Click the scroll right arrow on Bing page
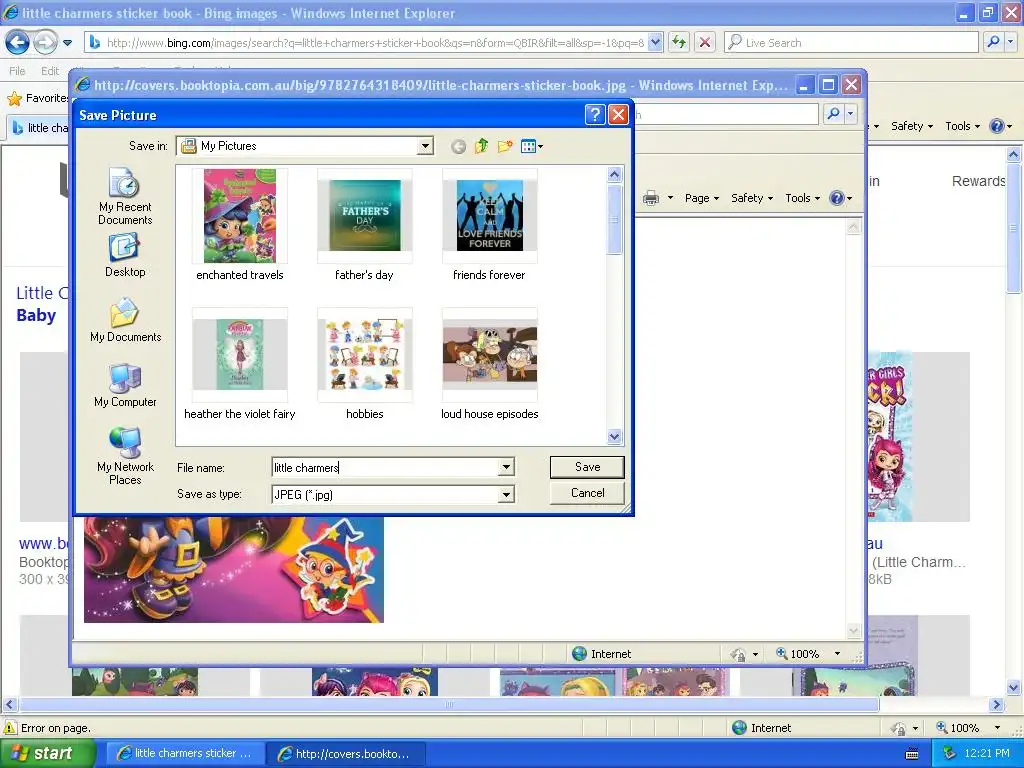The height and width of the screenshot is (768, 1024). pyautogui.click(x=997, y=705)
